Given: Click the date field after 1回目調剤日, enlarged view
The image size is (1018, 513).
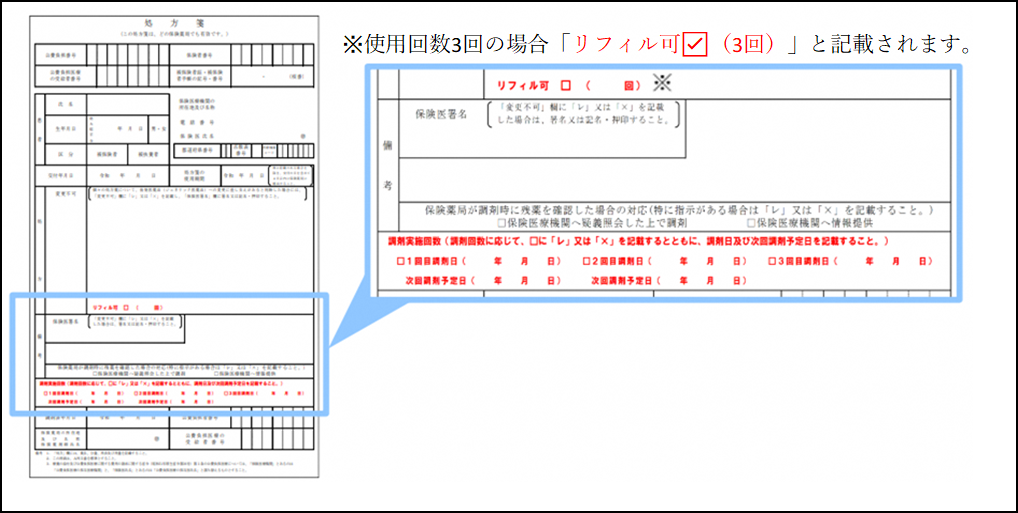Looking at the screenshot, I should (x=515, y=261).
